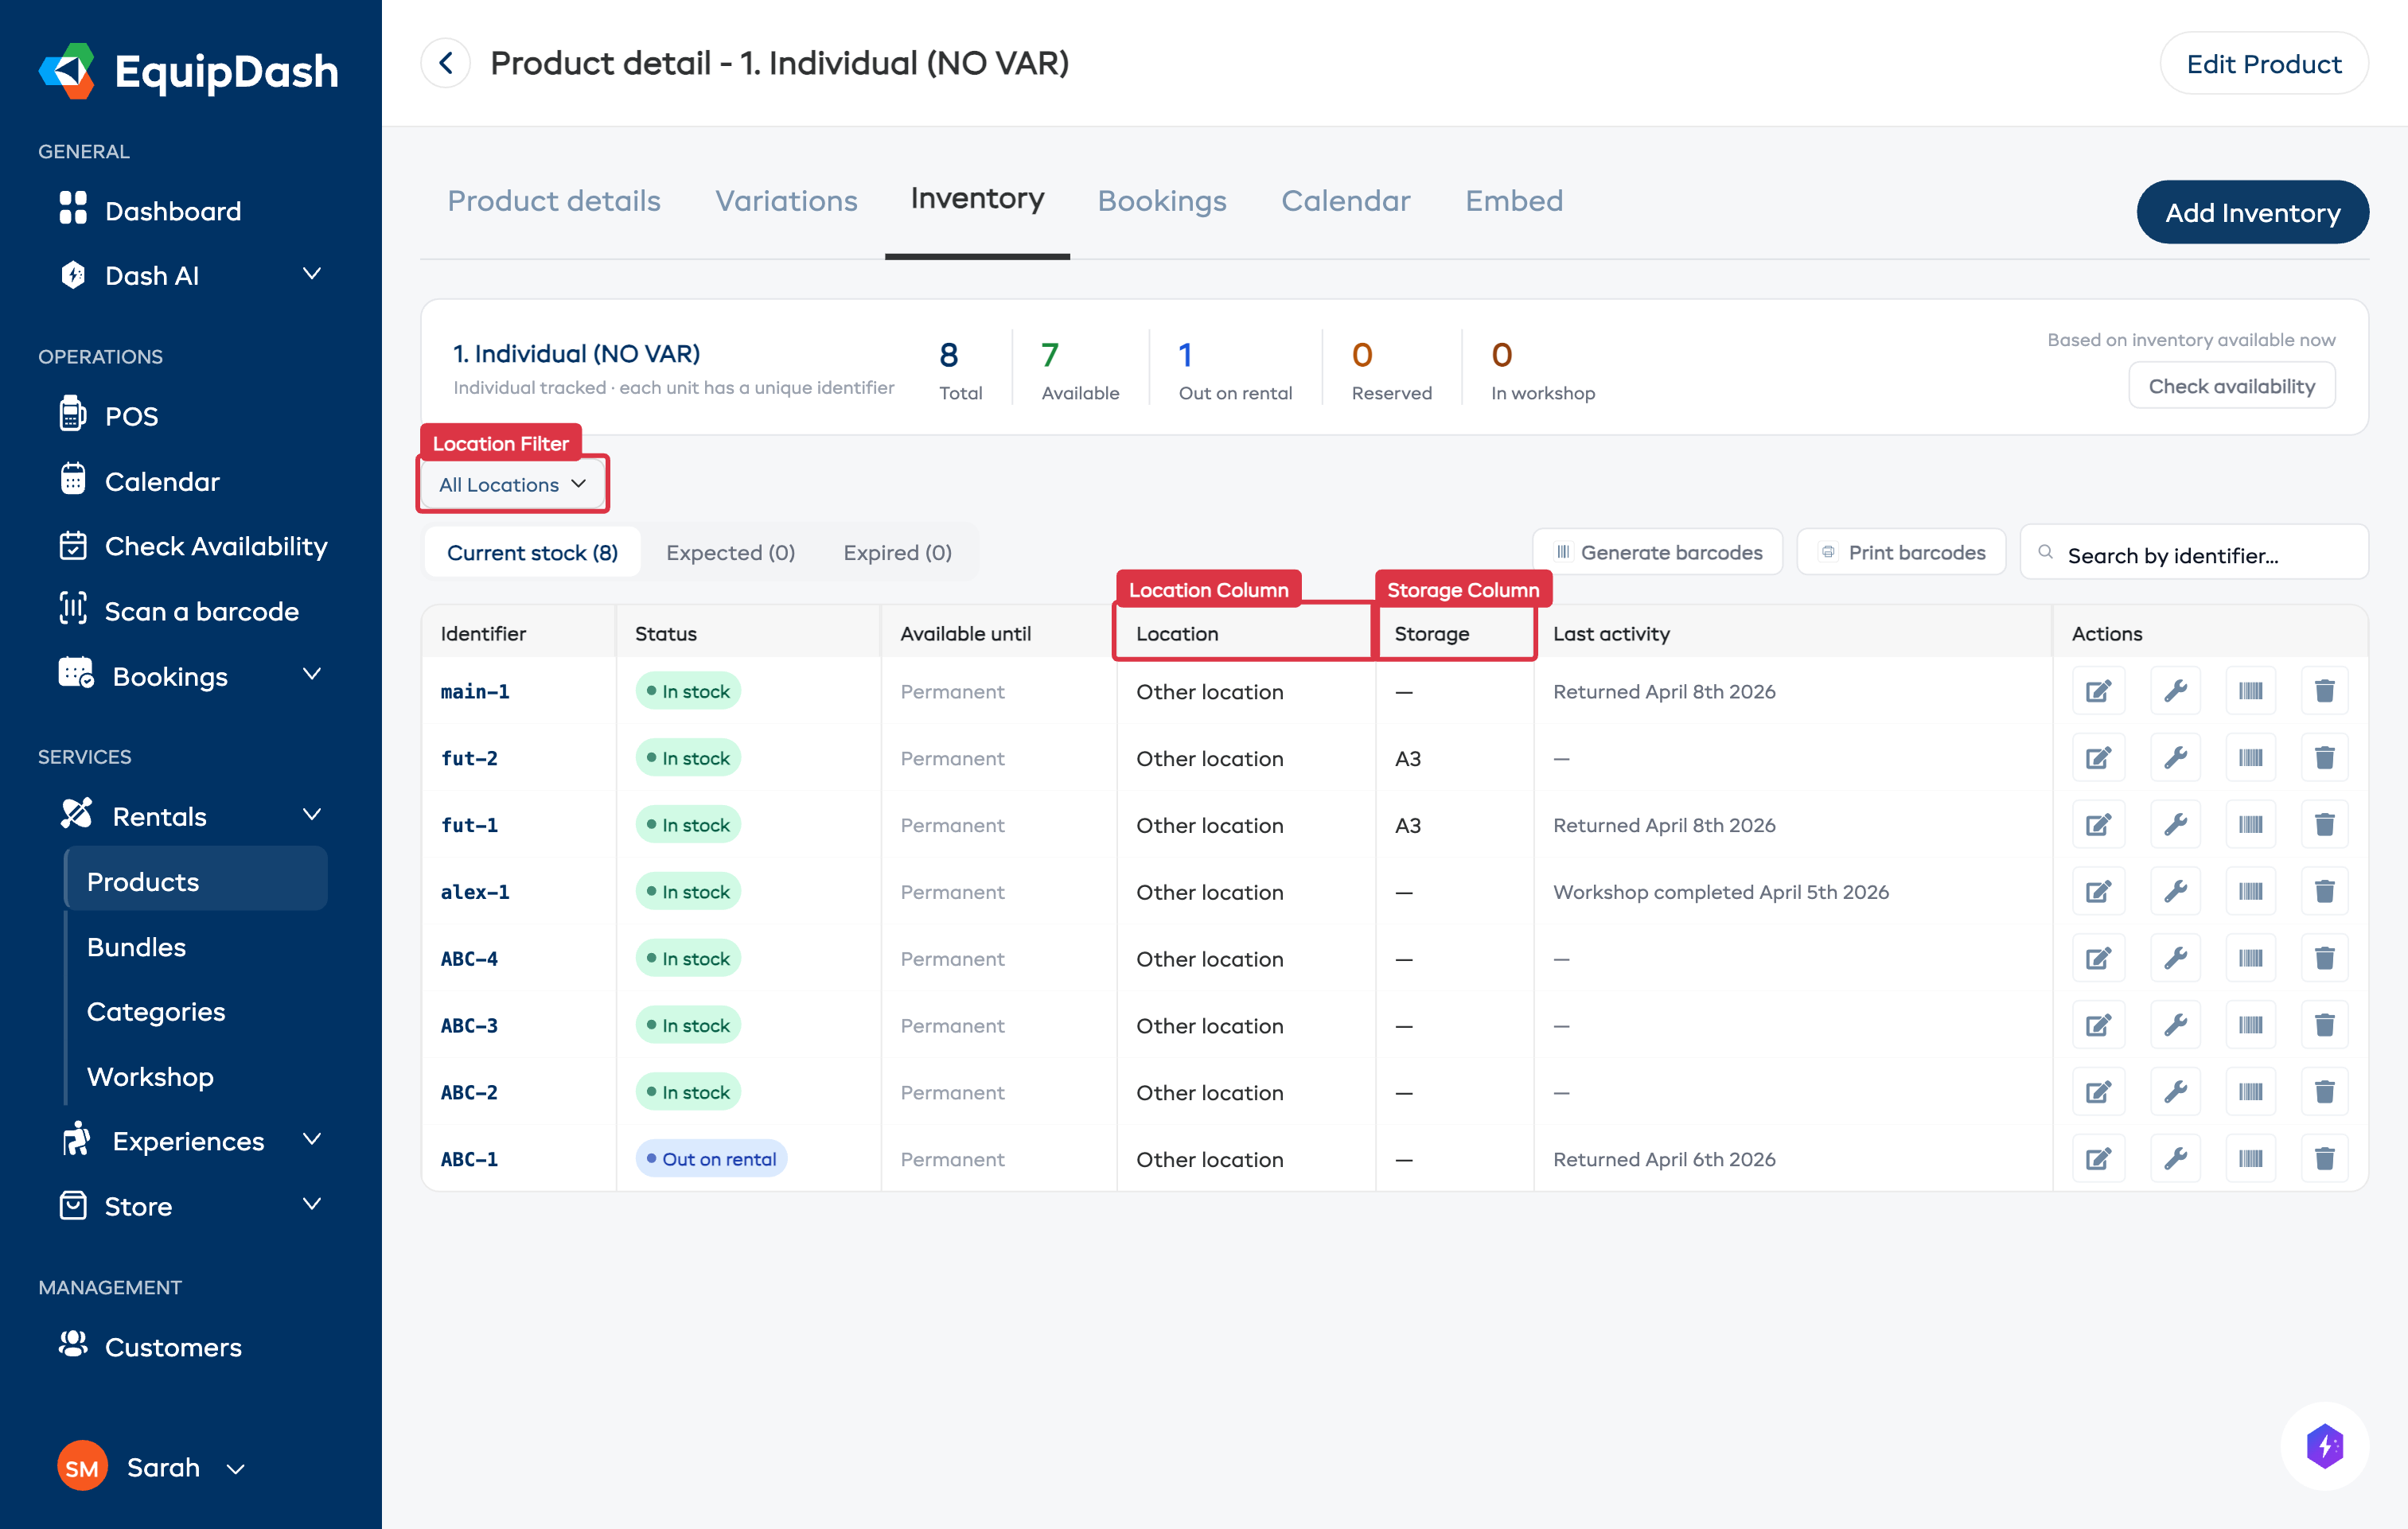Click the edit icon for main-1
2408x1529 pixels.
tap(2098, 691)
